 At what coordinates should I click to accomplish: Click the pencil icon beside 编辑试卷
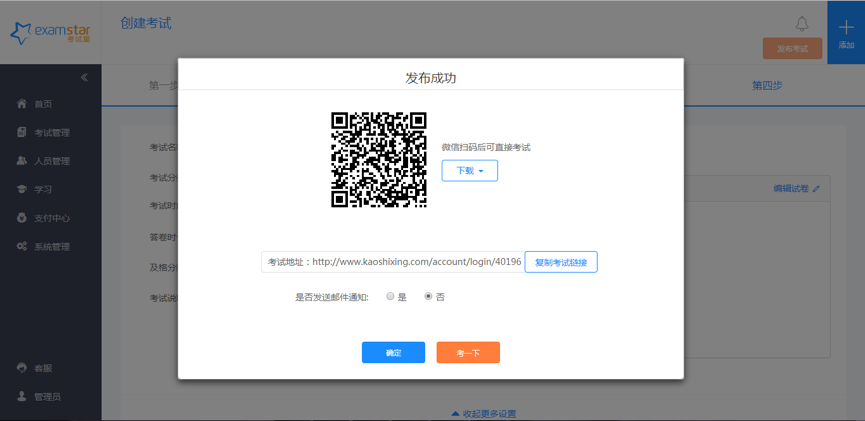[x=816, y=189]
